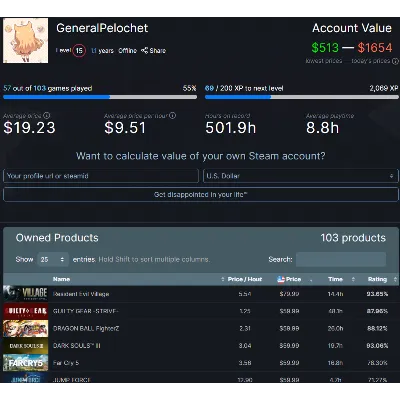
Task: Click the games played progress bar
Action: pyautogui.click(x=100, y=97)
